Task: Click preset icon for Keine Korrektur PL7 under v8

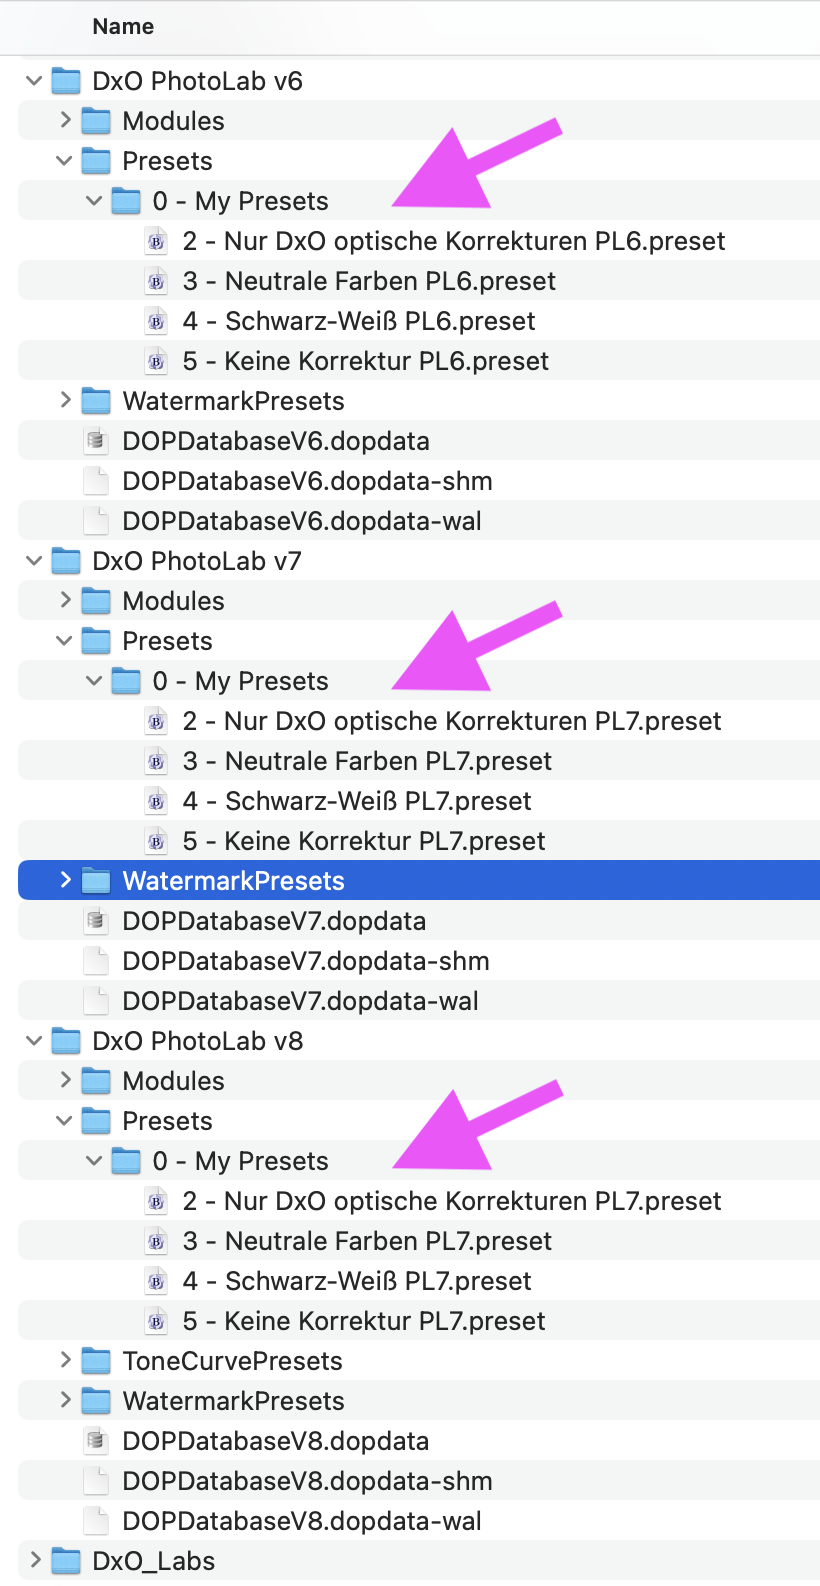Action: coord(156,1321)
